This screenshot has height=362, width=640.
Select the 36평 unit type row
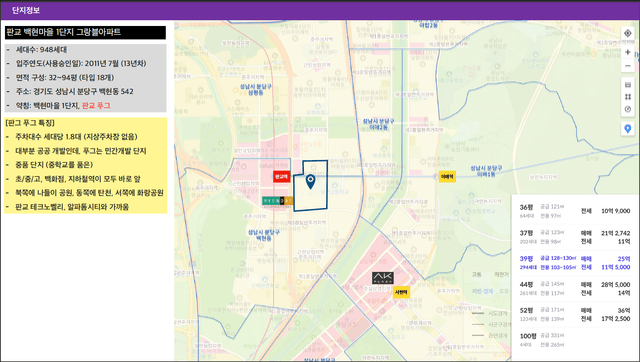[x=575, y=211]
